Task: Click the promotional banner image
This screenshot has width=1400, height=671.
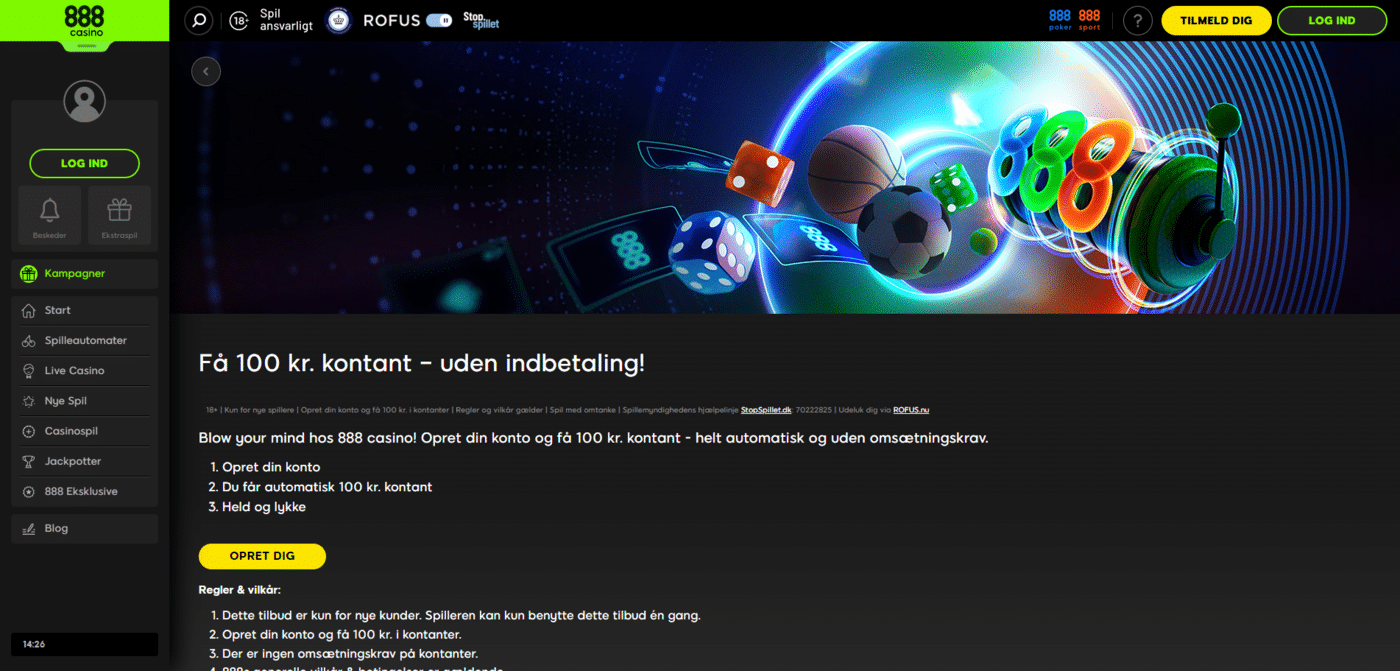Action: pos(784,177)
